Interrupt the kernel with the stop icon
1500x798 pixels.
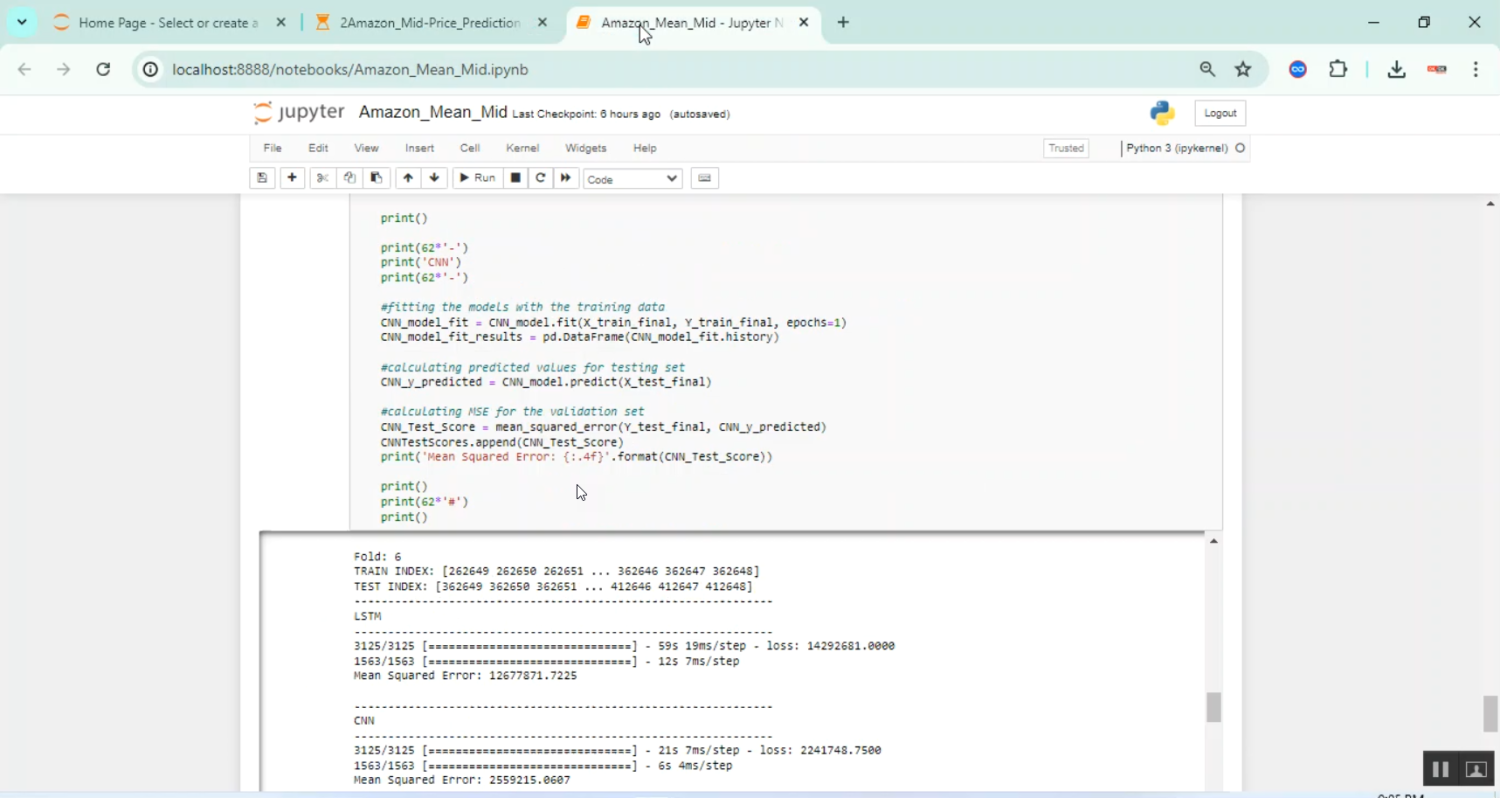(x=516, y=178)
